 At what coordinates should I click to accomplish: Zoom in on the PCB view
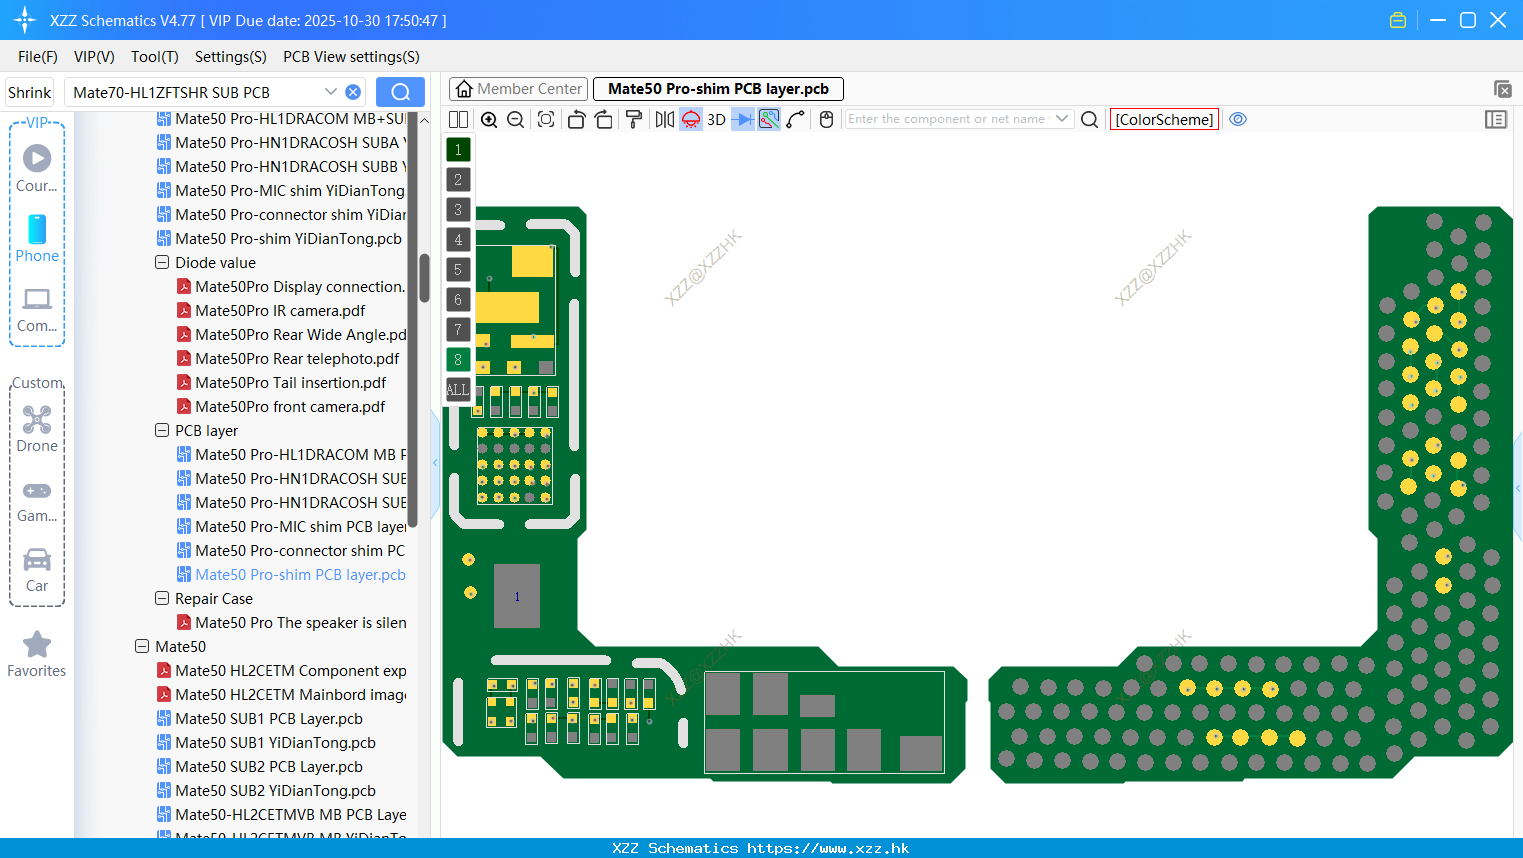489,119
